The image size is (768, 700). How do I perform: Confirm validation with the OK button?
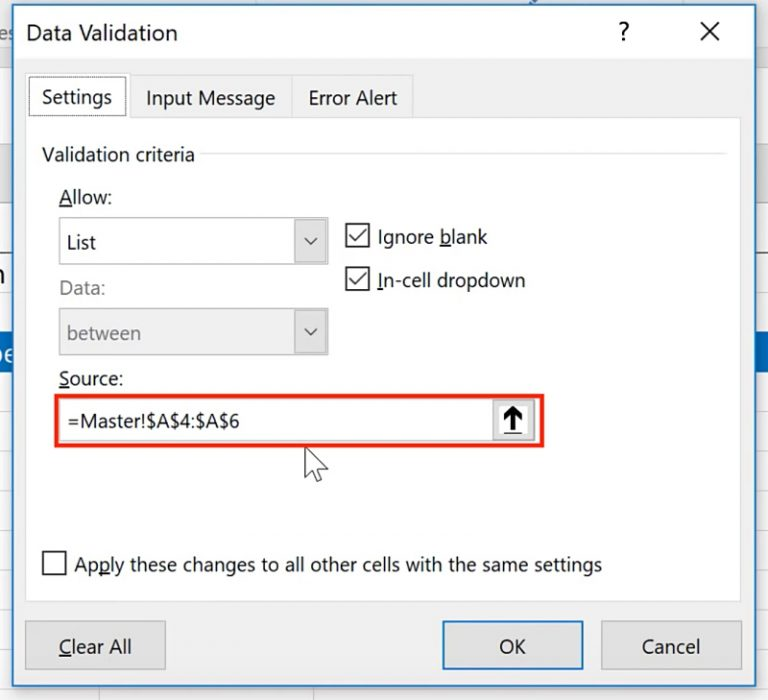(x=512, y=647)
